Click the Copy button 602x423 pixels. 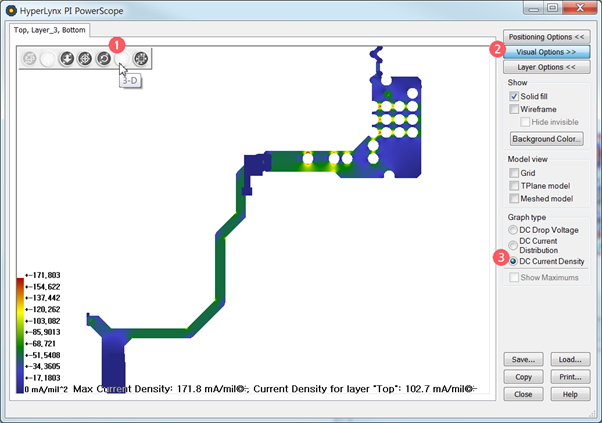523,377
